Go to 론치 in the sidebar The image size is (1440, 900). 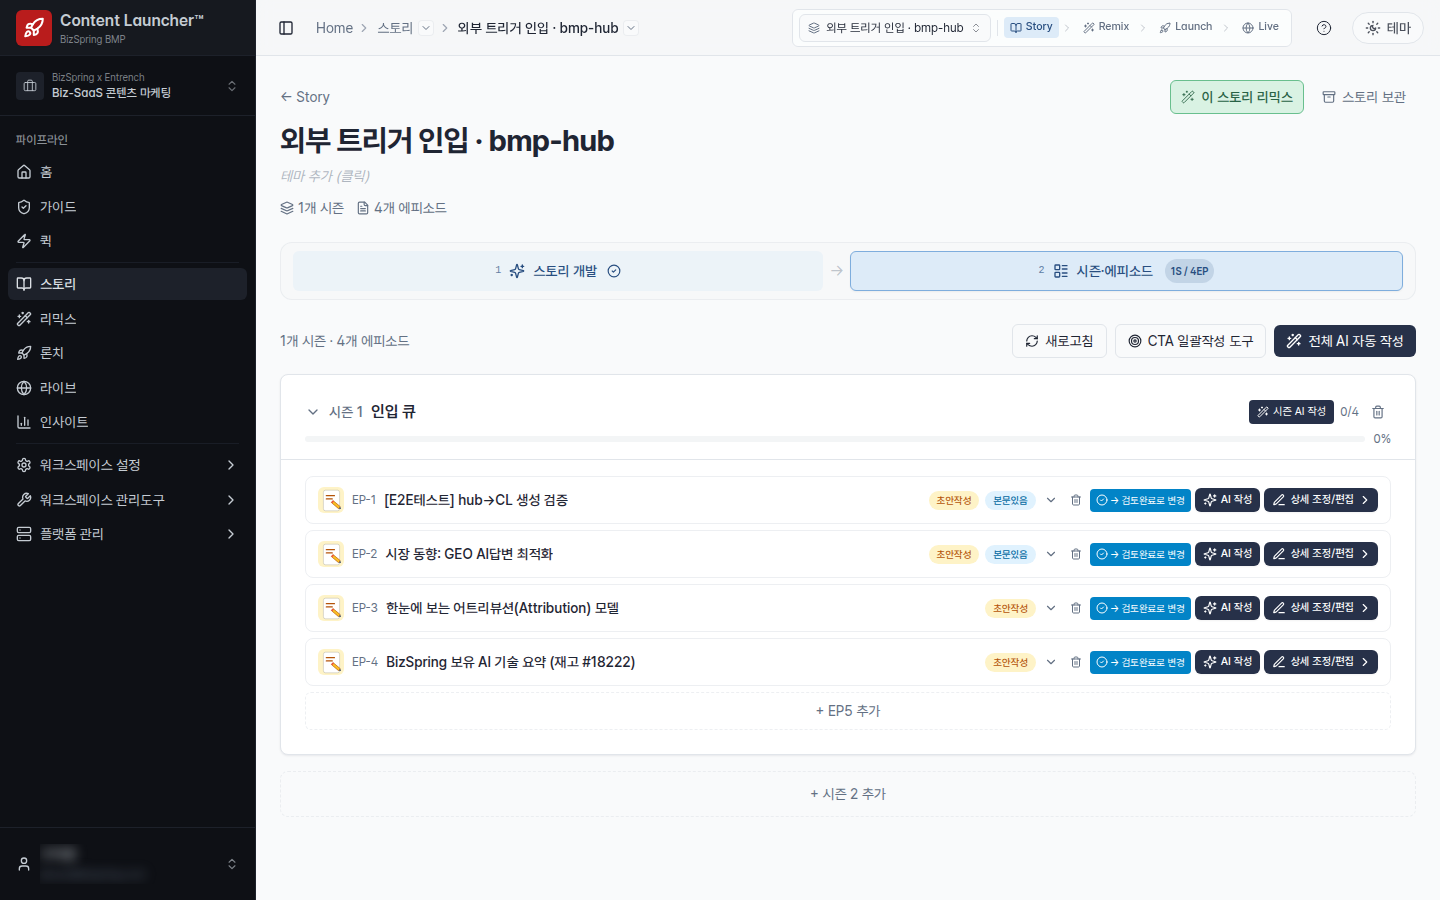pos(127,353)
